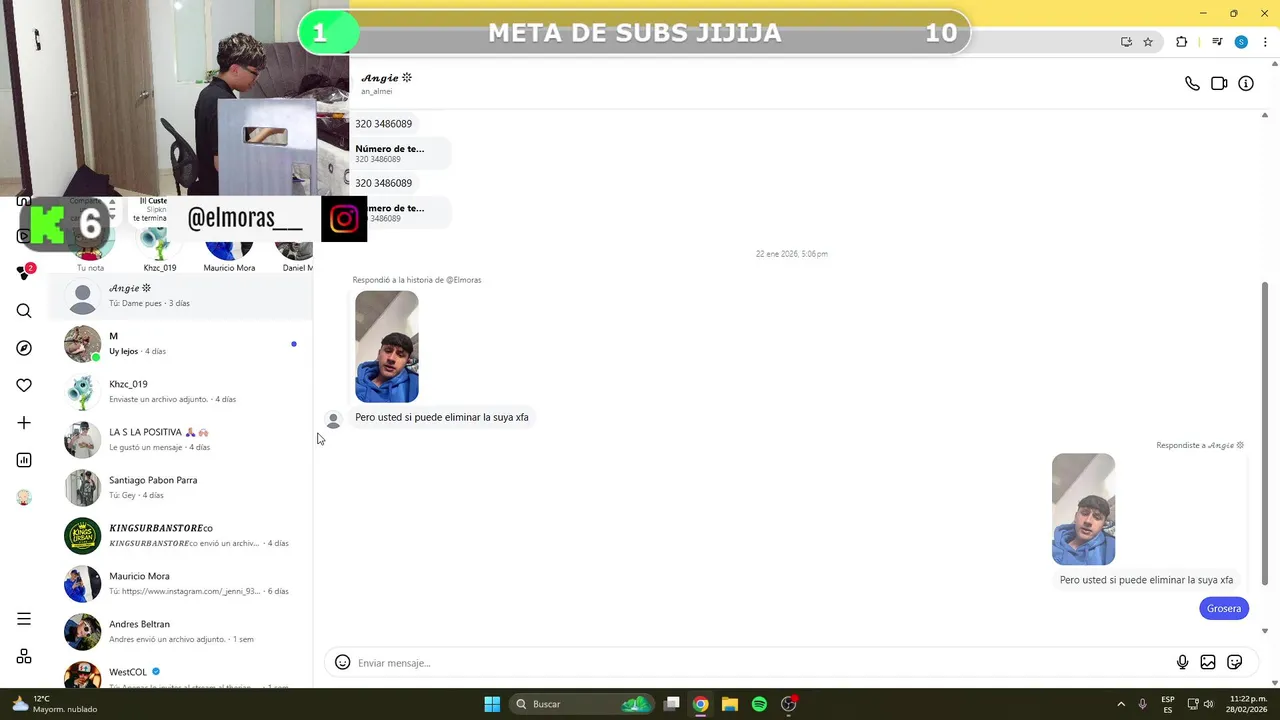
Task: Open notifications heart icon
Action: point(24,385)
